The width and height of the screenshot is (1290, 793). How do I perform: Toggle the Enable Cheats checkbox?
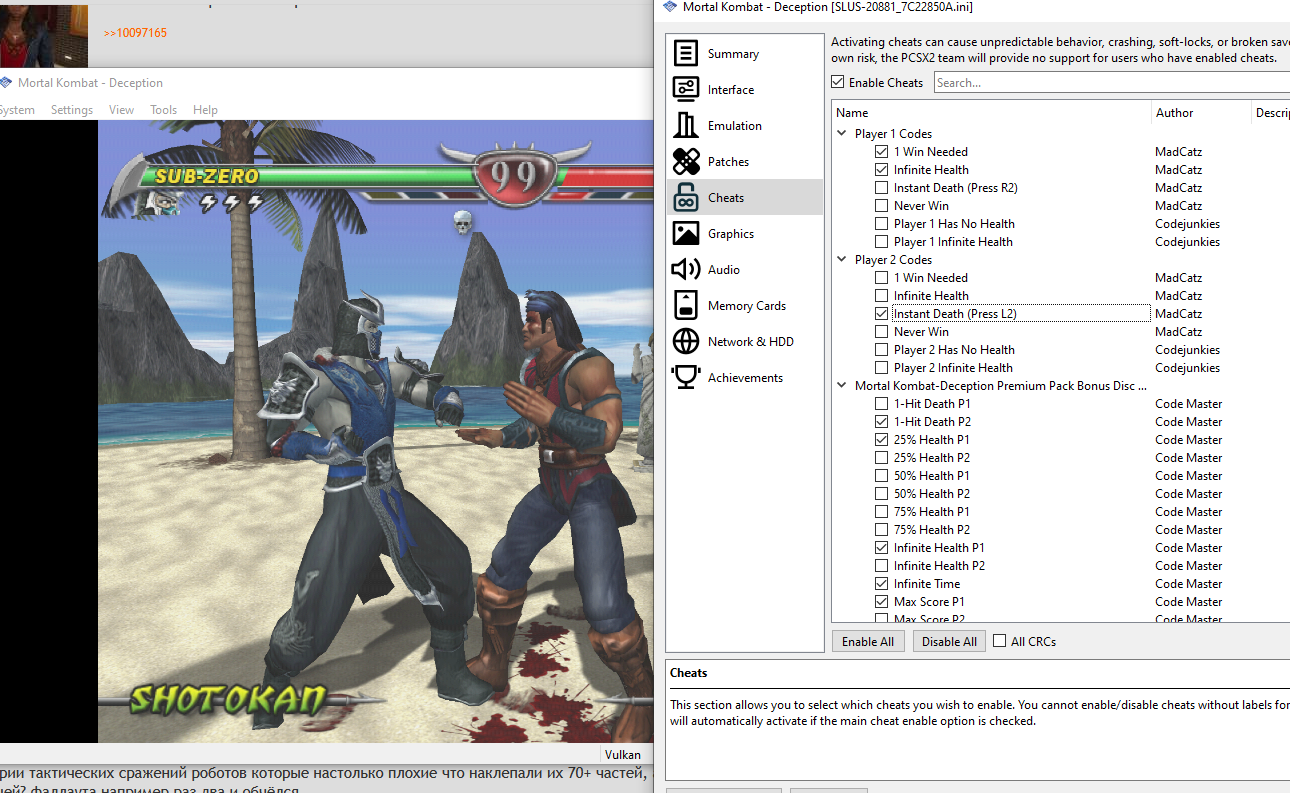pos(838,83)
